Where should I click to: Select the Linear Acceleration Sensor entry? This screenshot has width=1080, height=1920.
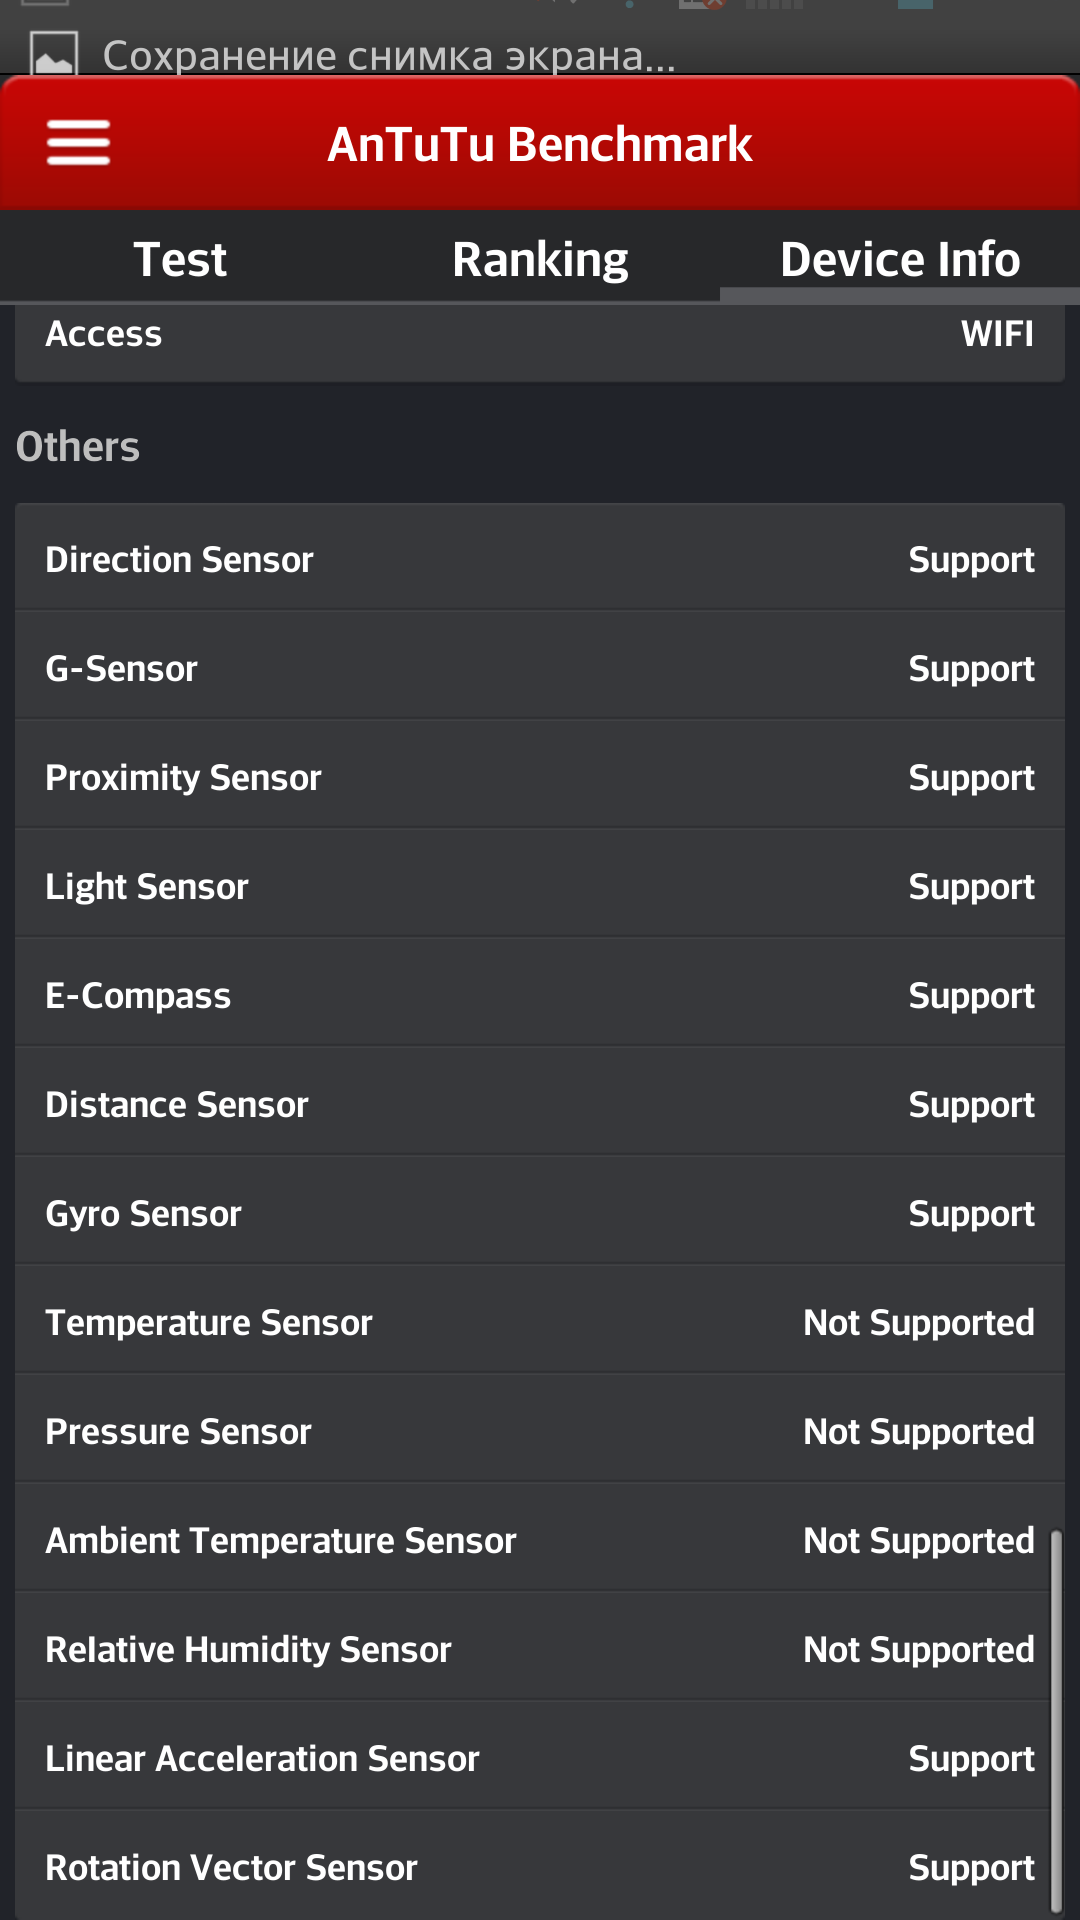click(x=540, y=1757)
